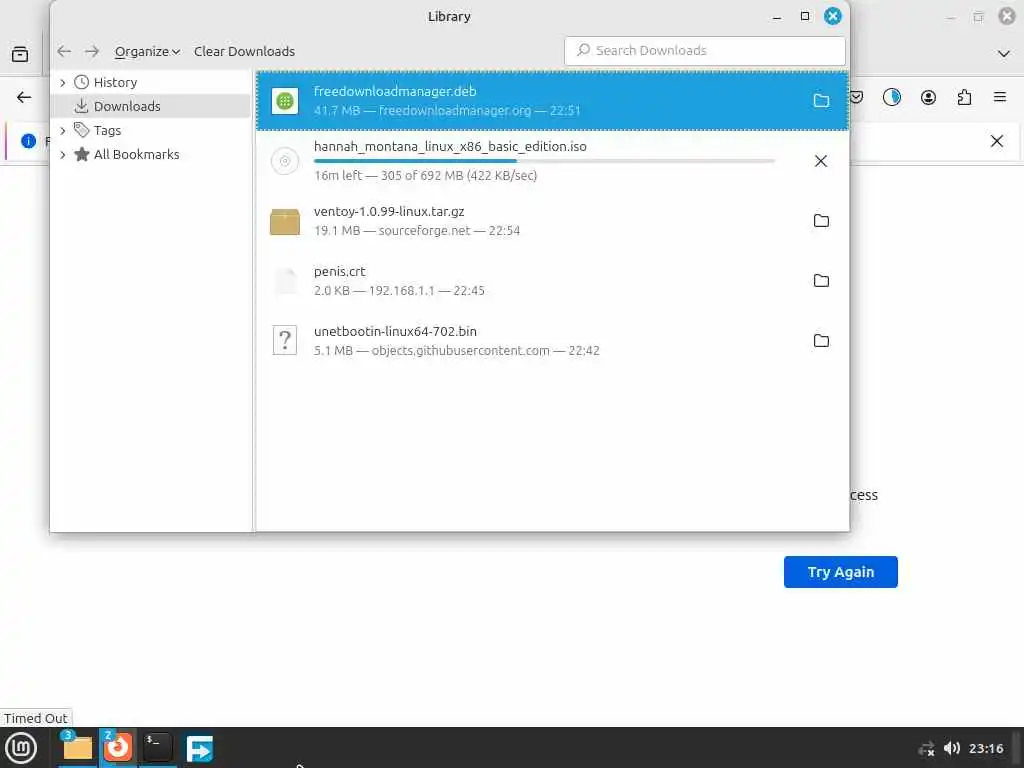Open folder containing ventoy-1.0.99-linux.tar.gz
This screenshot has height=768, width=1024.
821,221
